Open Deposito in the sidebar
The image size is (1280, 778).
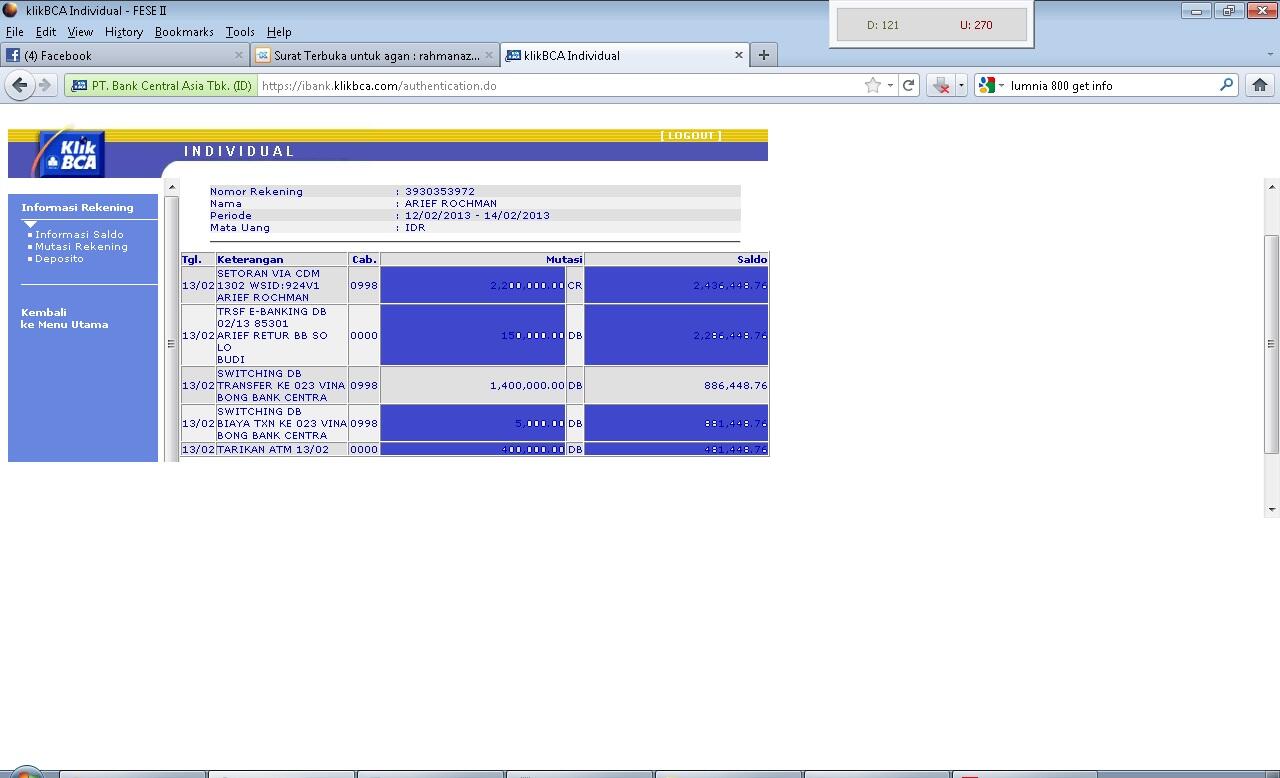(x=60, y=259)
